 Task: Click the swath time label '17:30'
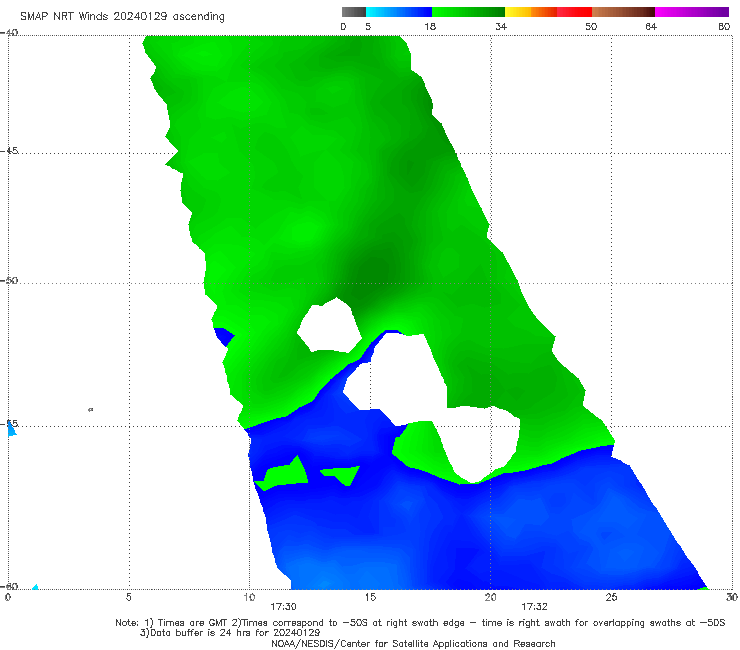point(283,607)
